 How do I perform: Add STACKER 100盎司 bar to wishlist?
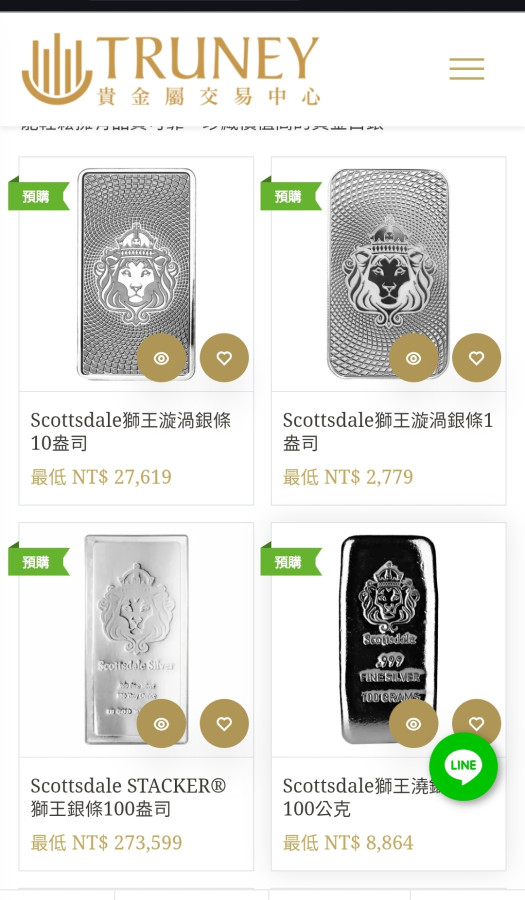click(224, 723)
